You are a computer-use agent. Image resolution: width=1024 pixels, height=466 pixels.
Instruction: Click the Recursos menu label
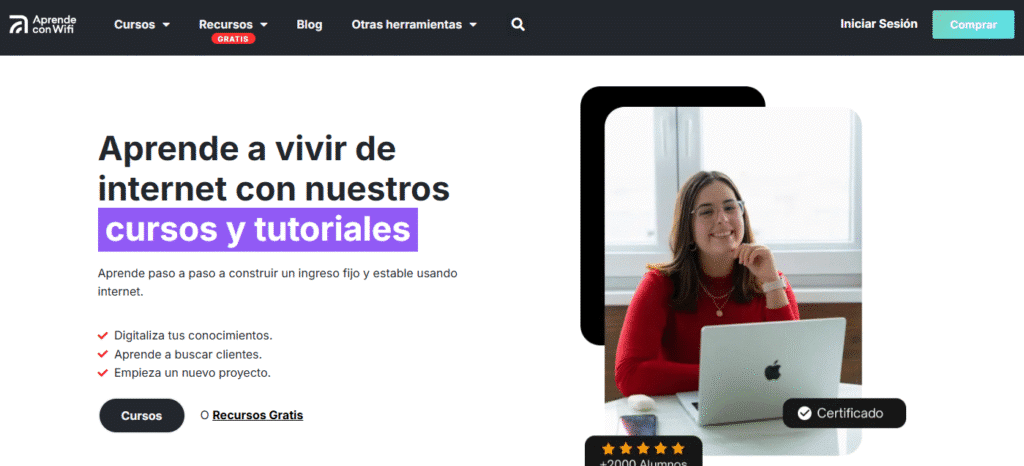coord(226,25)
